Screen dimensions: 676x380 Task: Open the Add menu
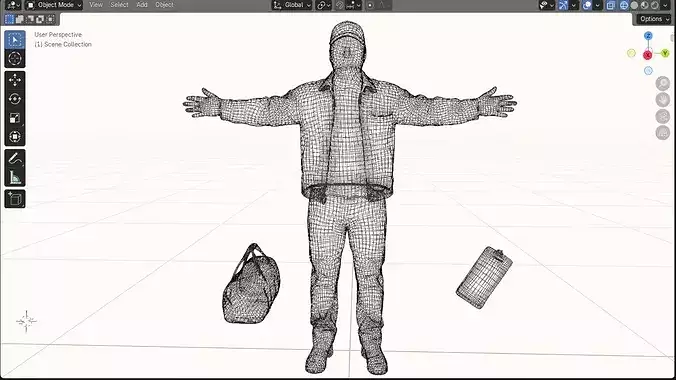[x=141, y=5]
